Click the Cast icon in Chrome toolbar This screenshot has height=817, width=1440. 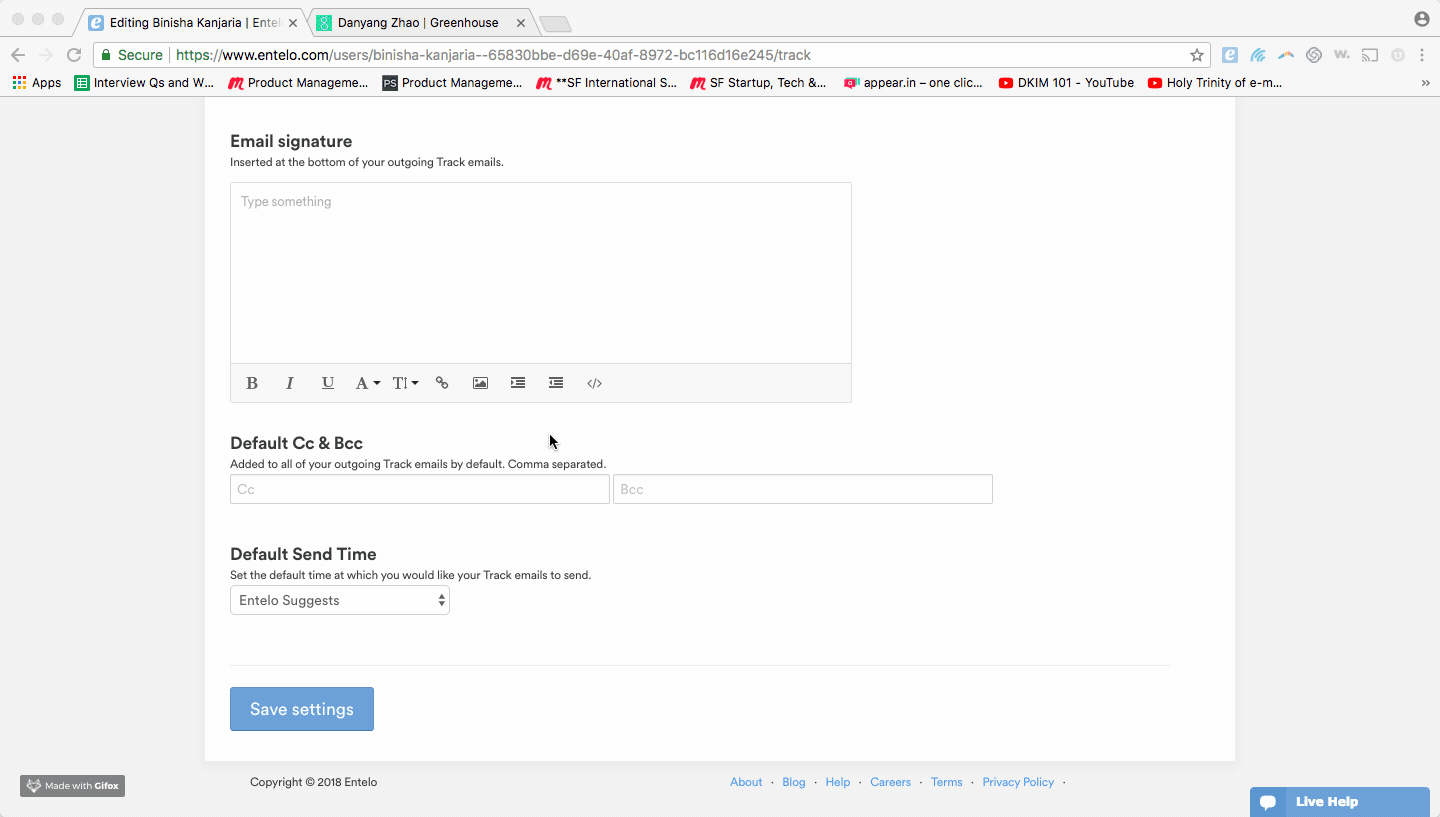pyautogui.click(x=1370, y=55)
